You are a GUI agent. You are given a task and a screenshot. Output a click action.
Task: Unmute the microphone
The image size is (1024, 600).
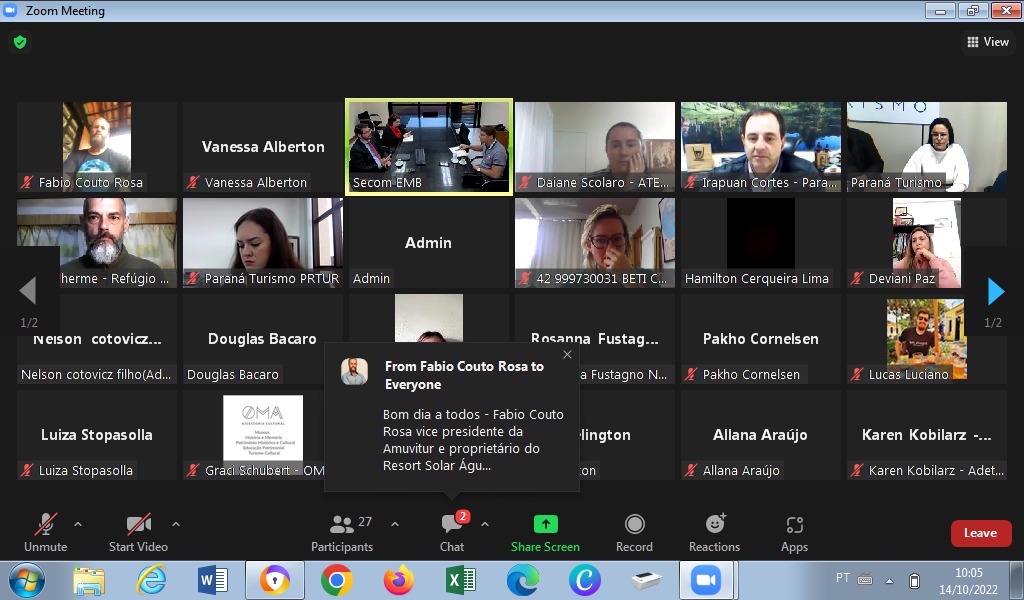tap(46, 533)
